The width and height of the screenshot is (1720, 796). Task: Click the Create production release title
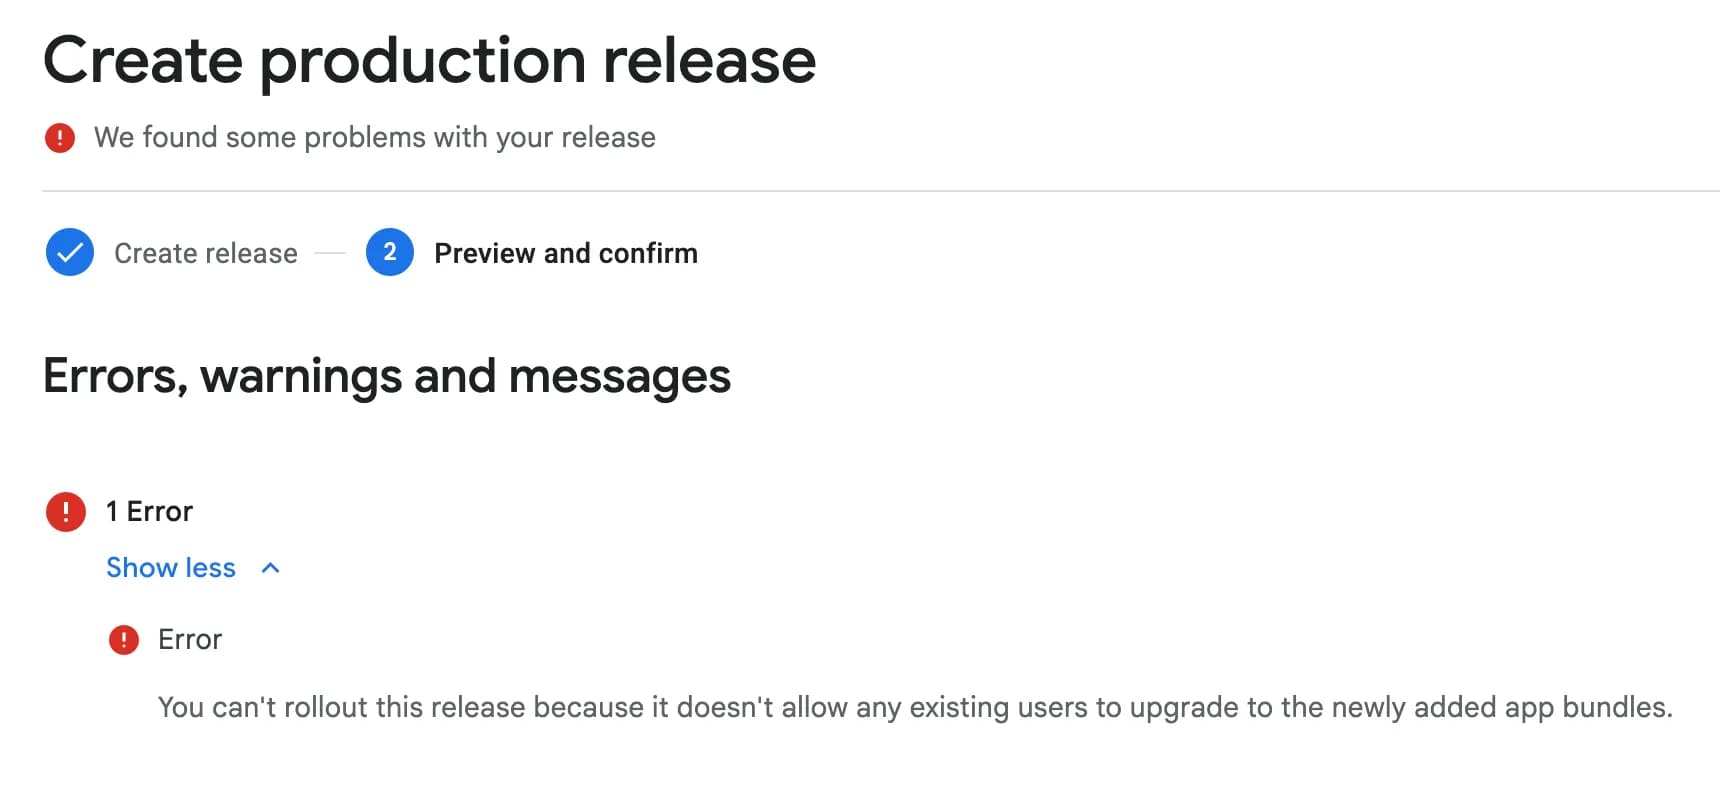point(430,60)
